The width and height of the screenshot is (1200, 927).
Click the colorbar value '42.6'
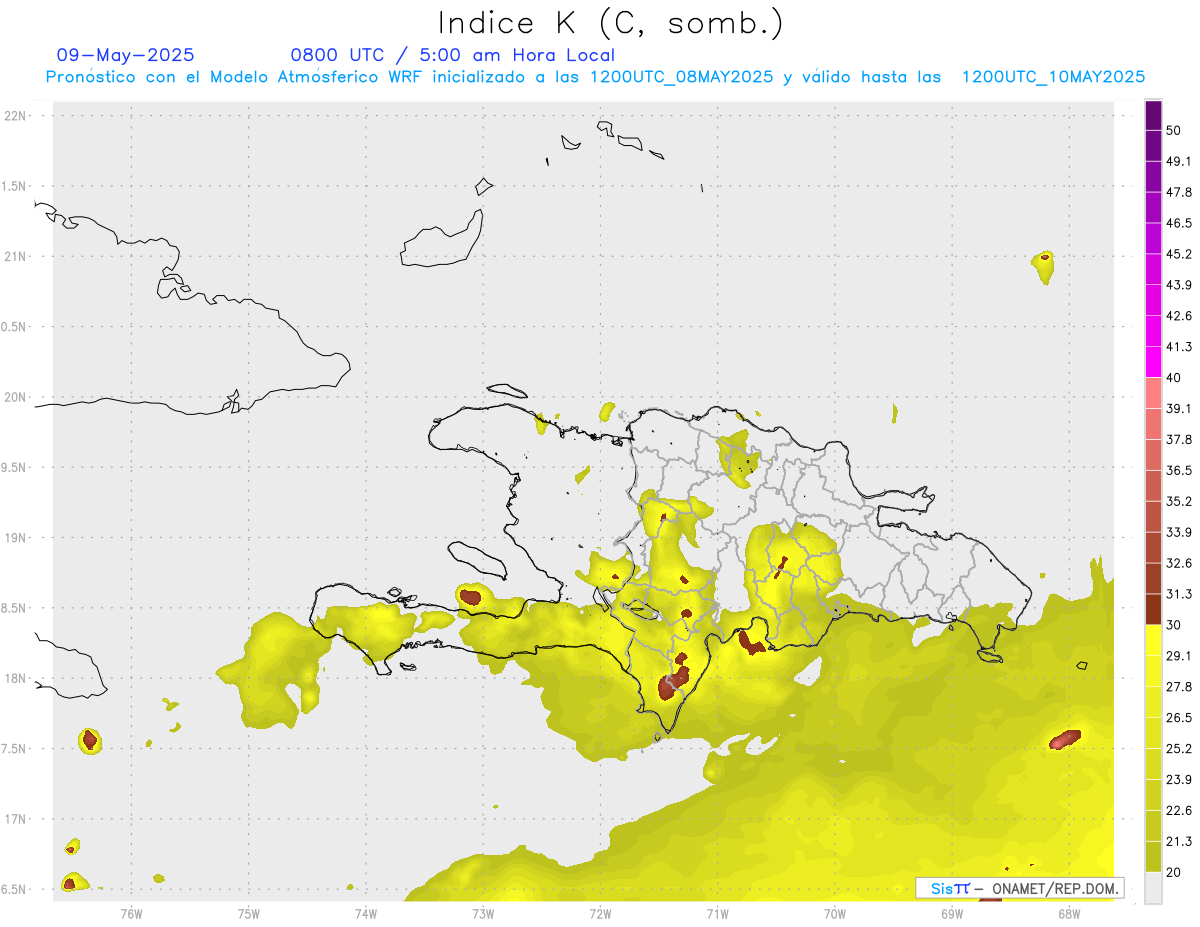[1179, 316]
